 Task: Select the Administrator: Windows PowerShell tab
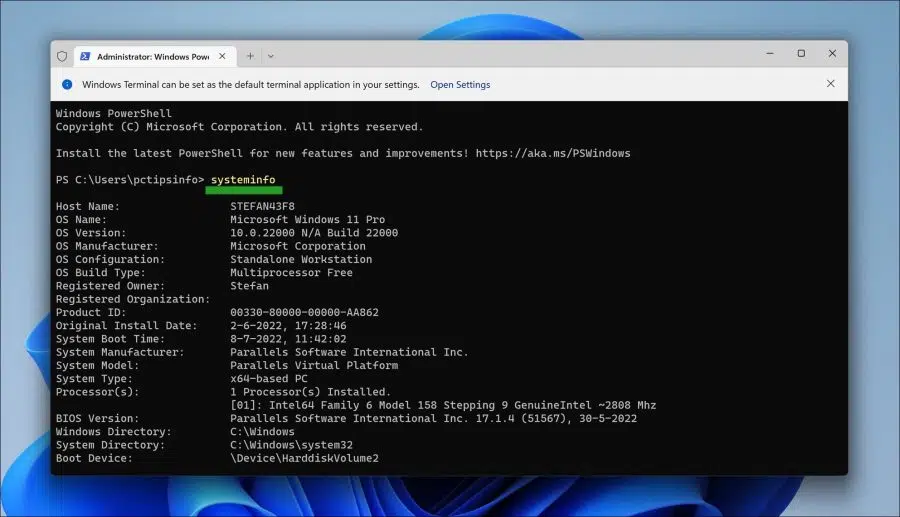(x=155, y=56)
